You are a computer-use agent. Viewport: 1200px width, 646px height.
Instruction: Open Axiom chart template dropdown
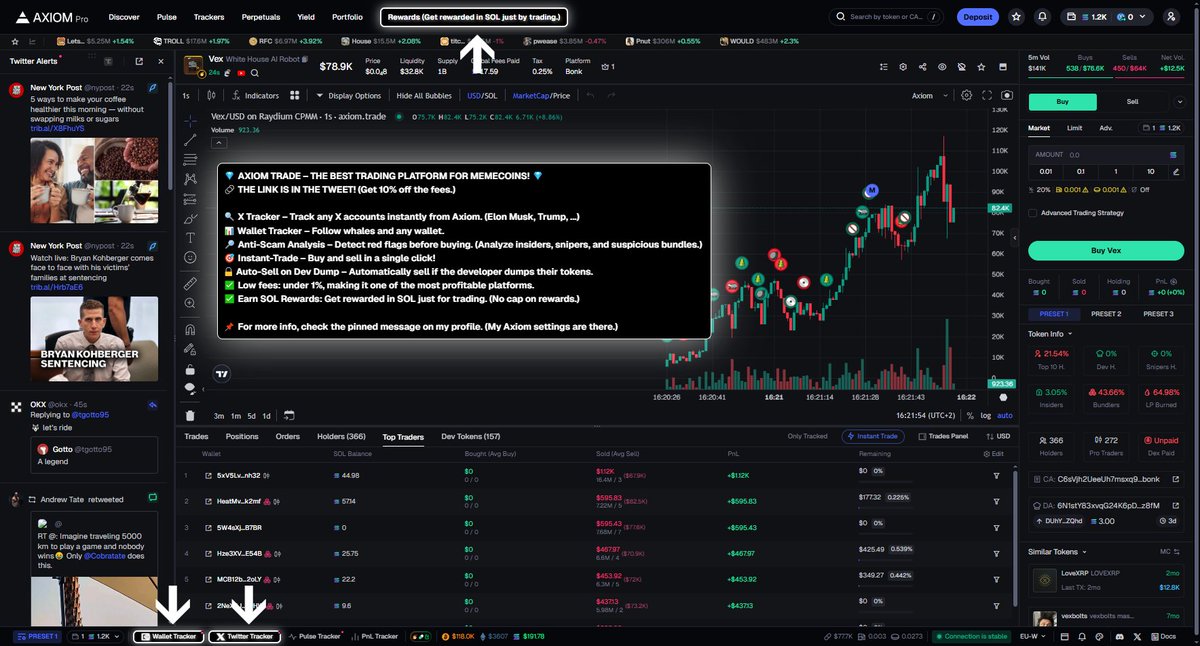click(928, 96)
